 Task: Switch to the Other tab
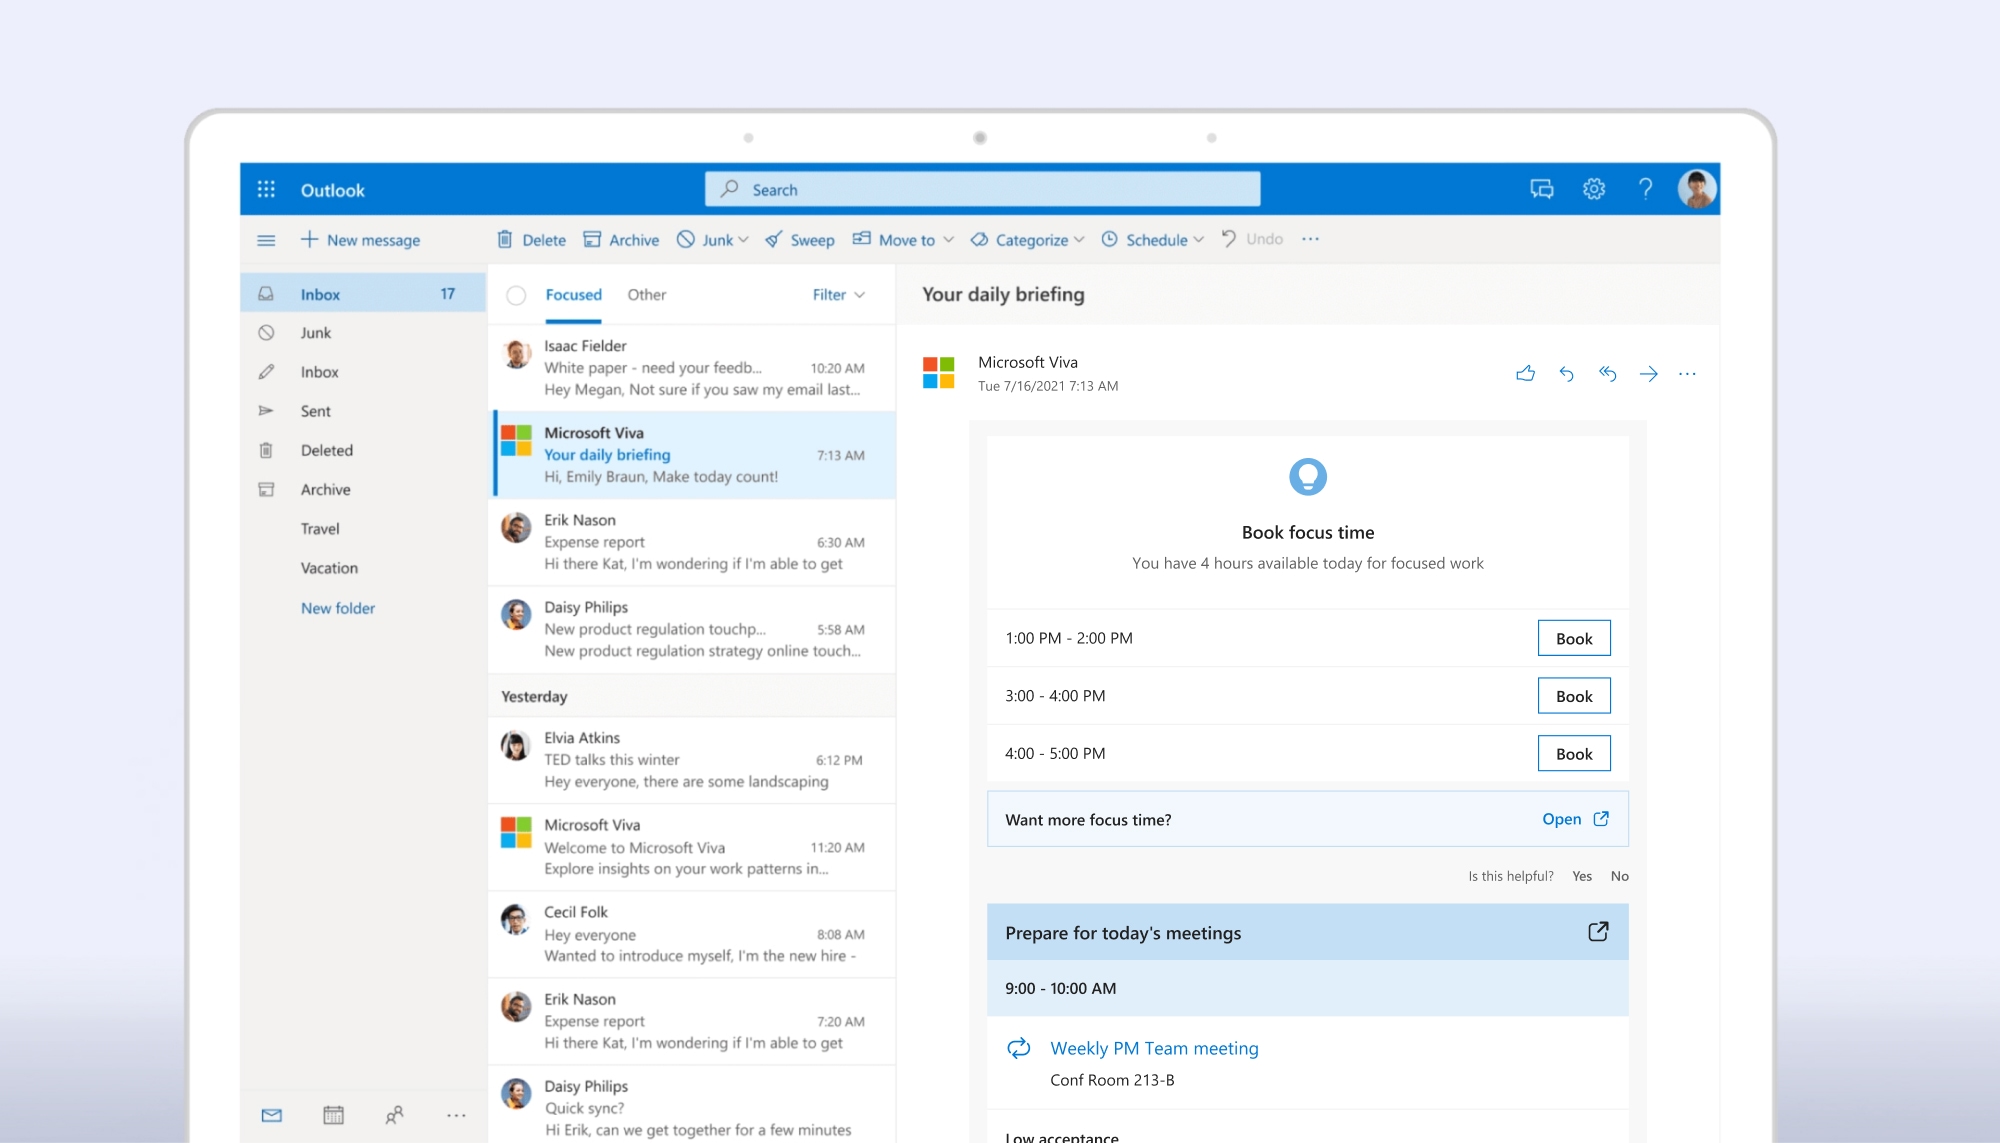point(646,295)
